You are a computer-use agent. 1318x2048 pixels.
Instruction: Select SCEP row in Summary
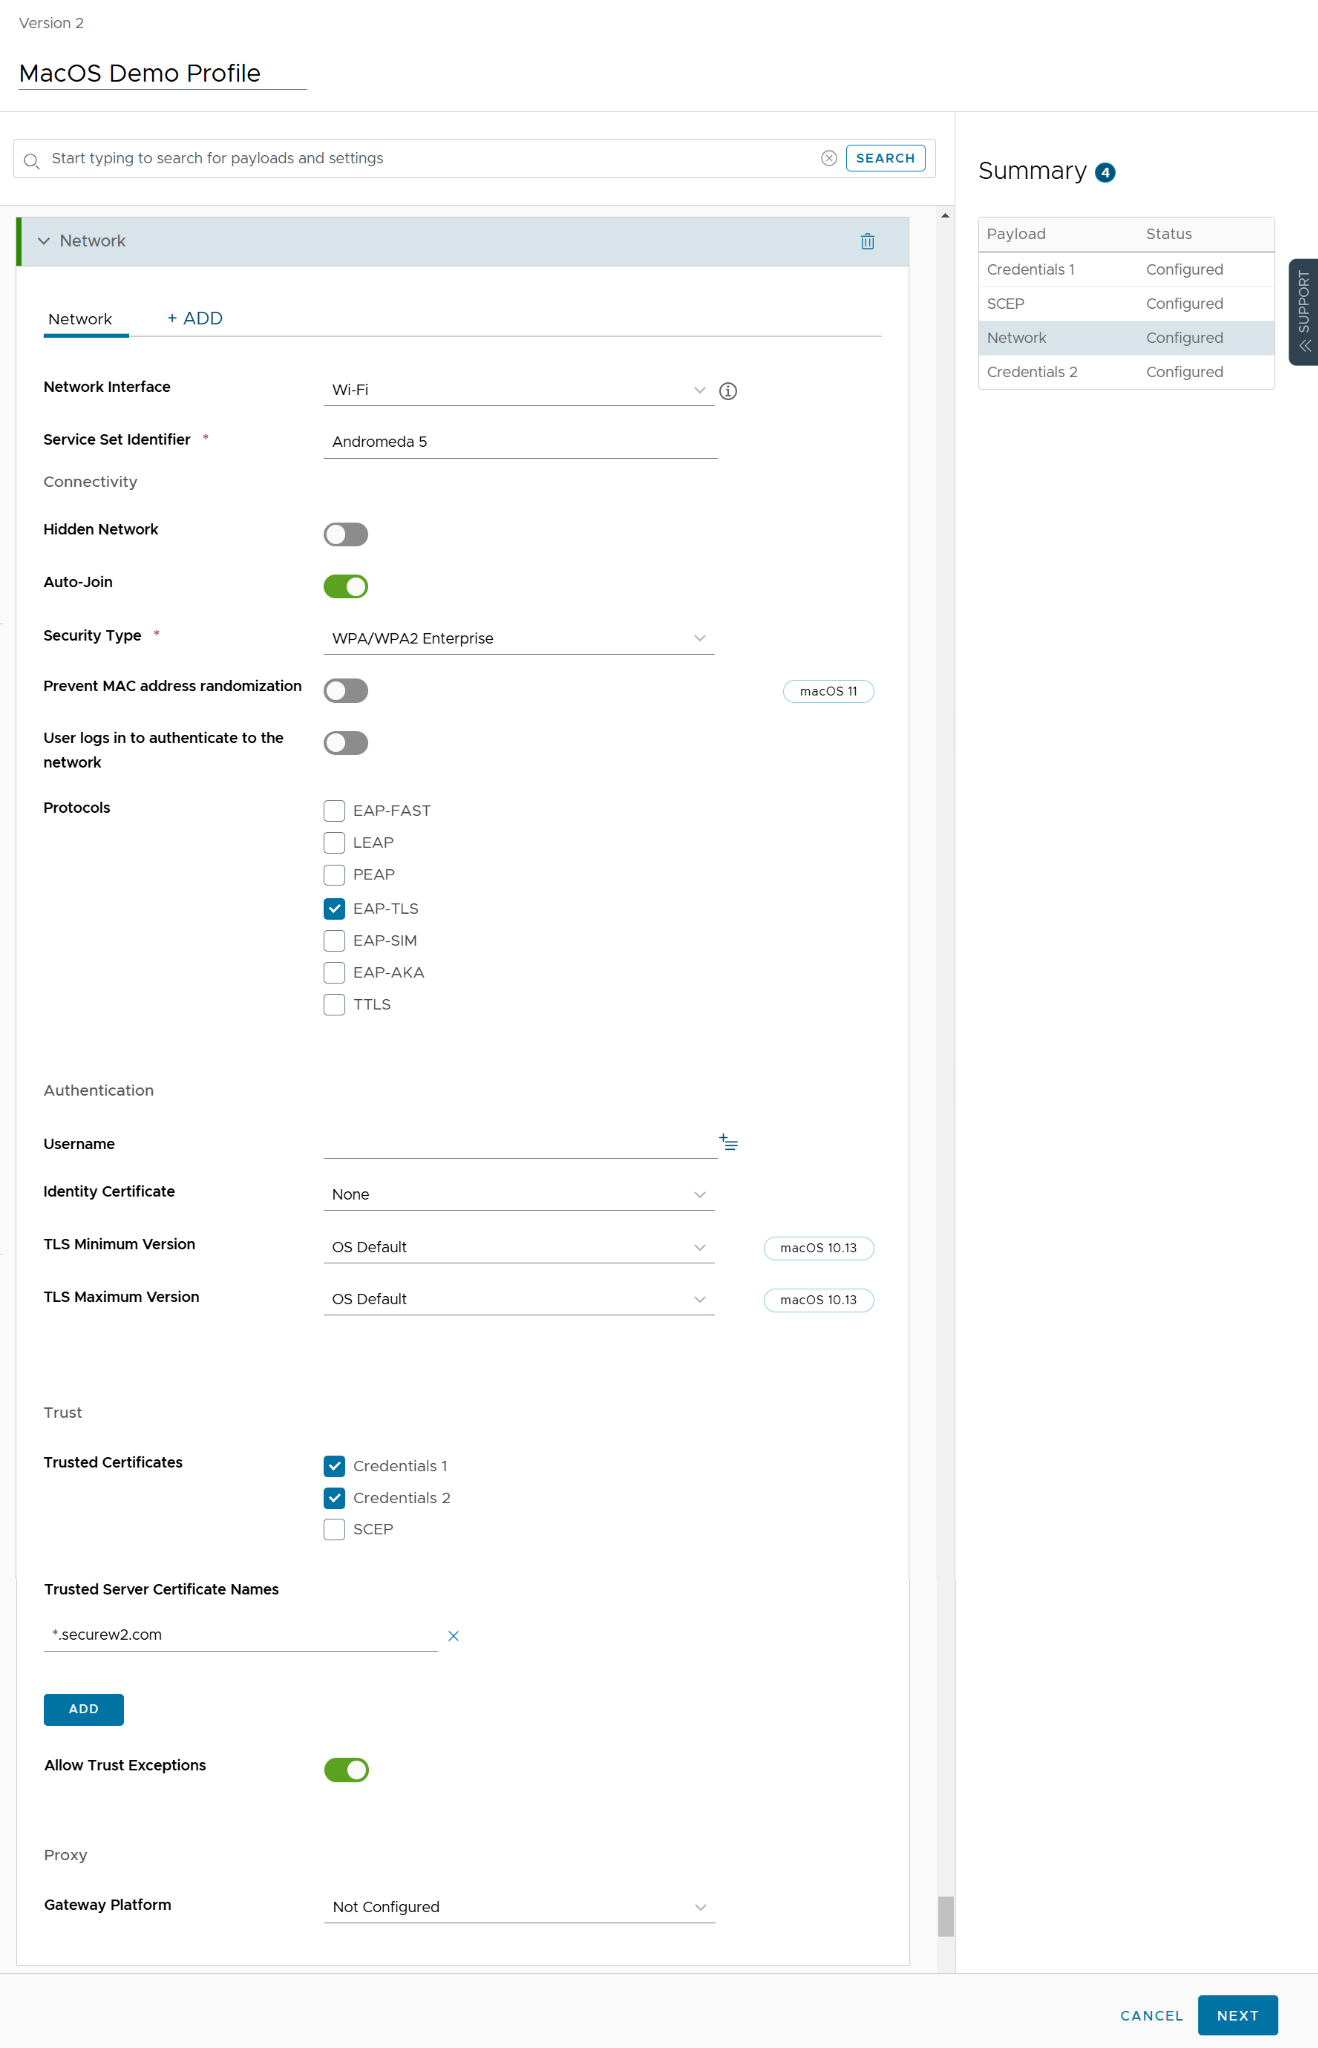[1126, 304]
